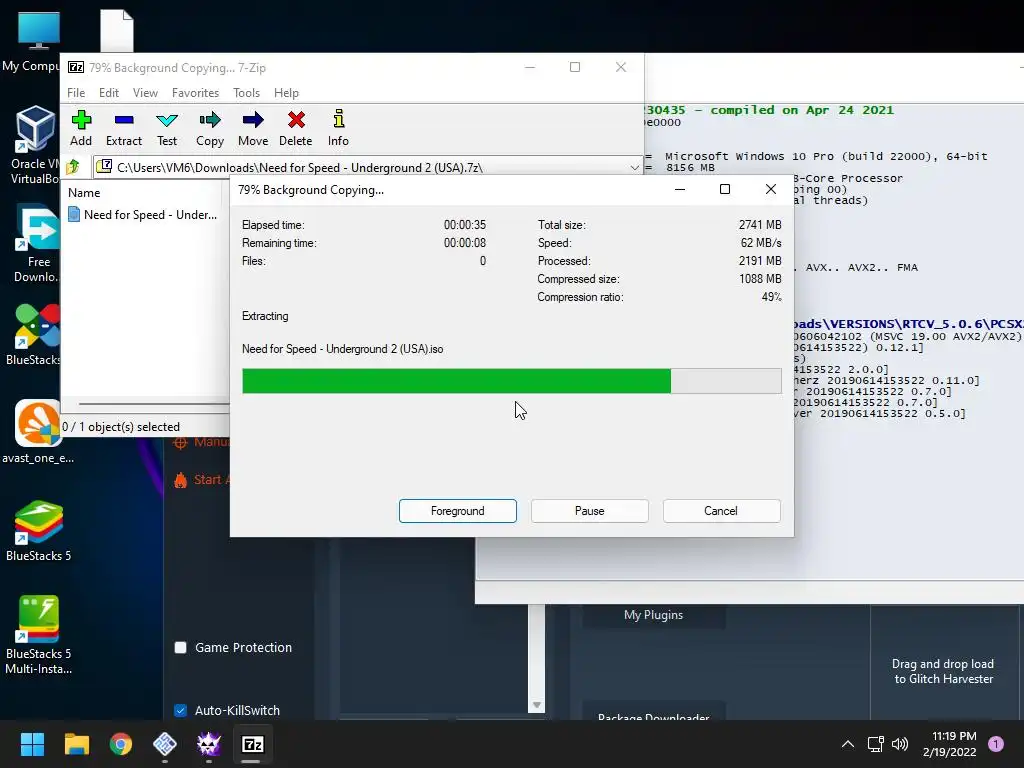Open the View menu in 7-Zip
Screen dimensions: 1024x768
145,93
